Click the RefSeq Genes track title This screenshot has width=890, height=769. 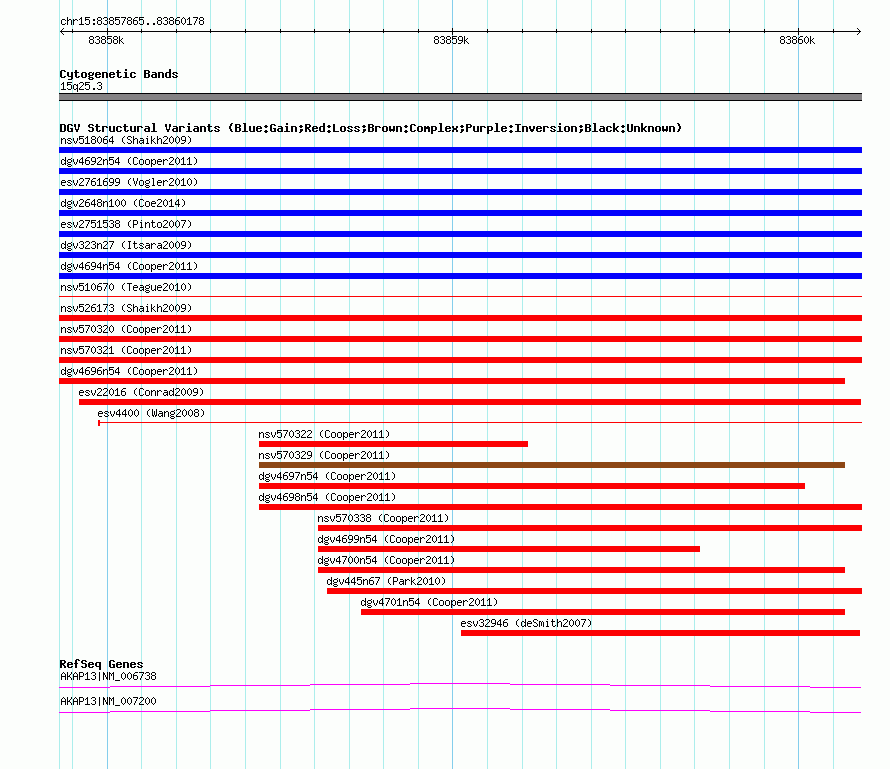(x=102, y=664)
